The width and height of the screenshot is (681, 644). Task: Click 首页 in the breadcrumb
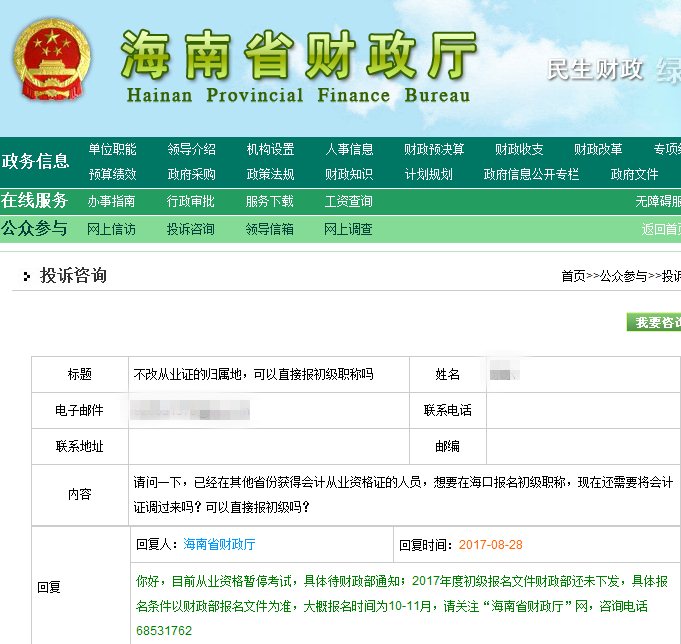click(x=572, y=276)
